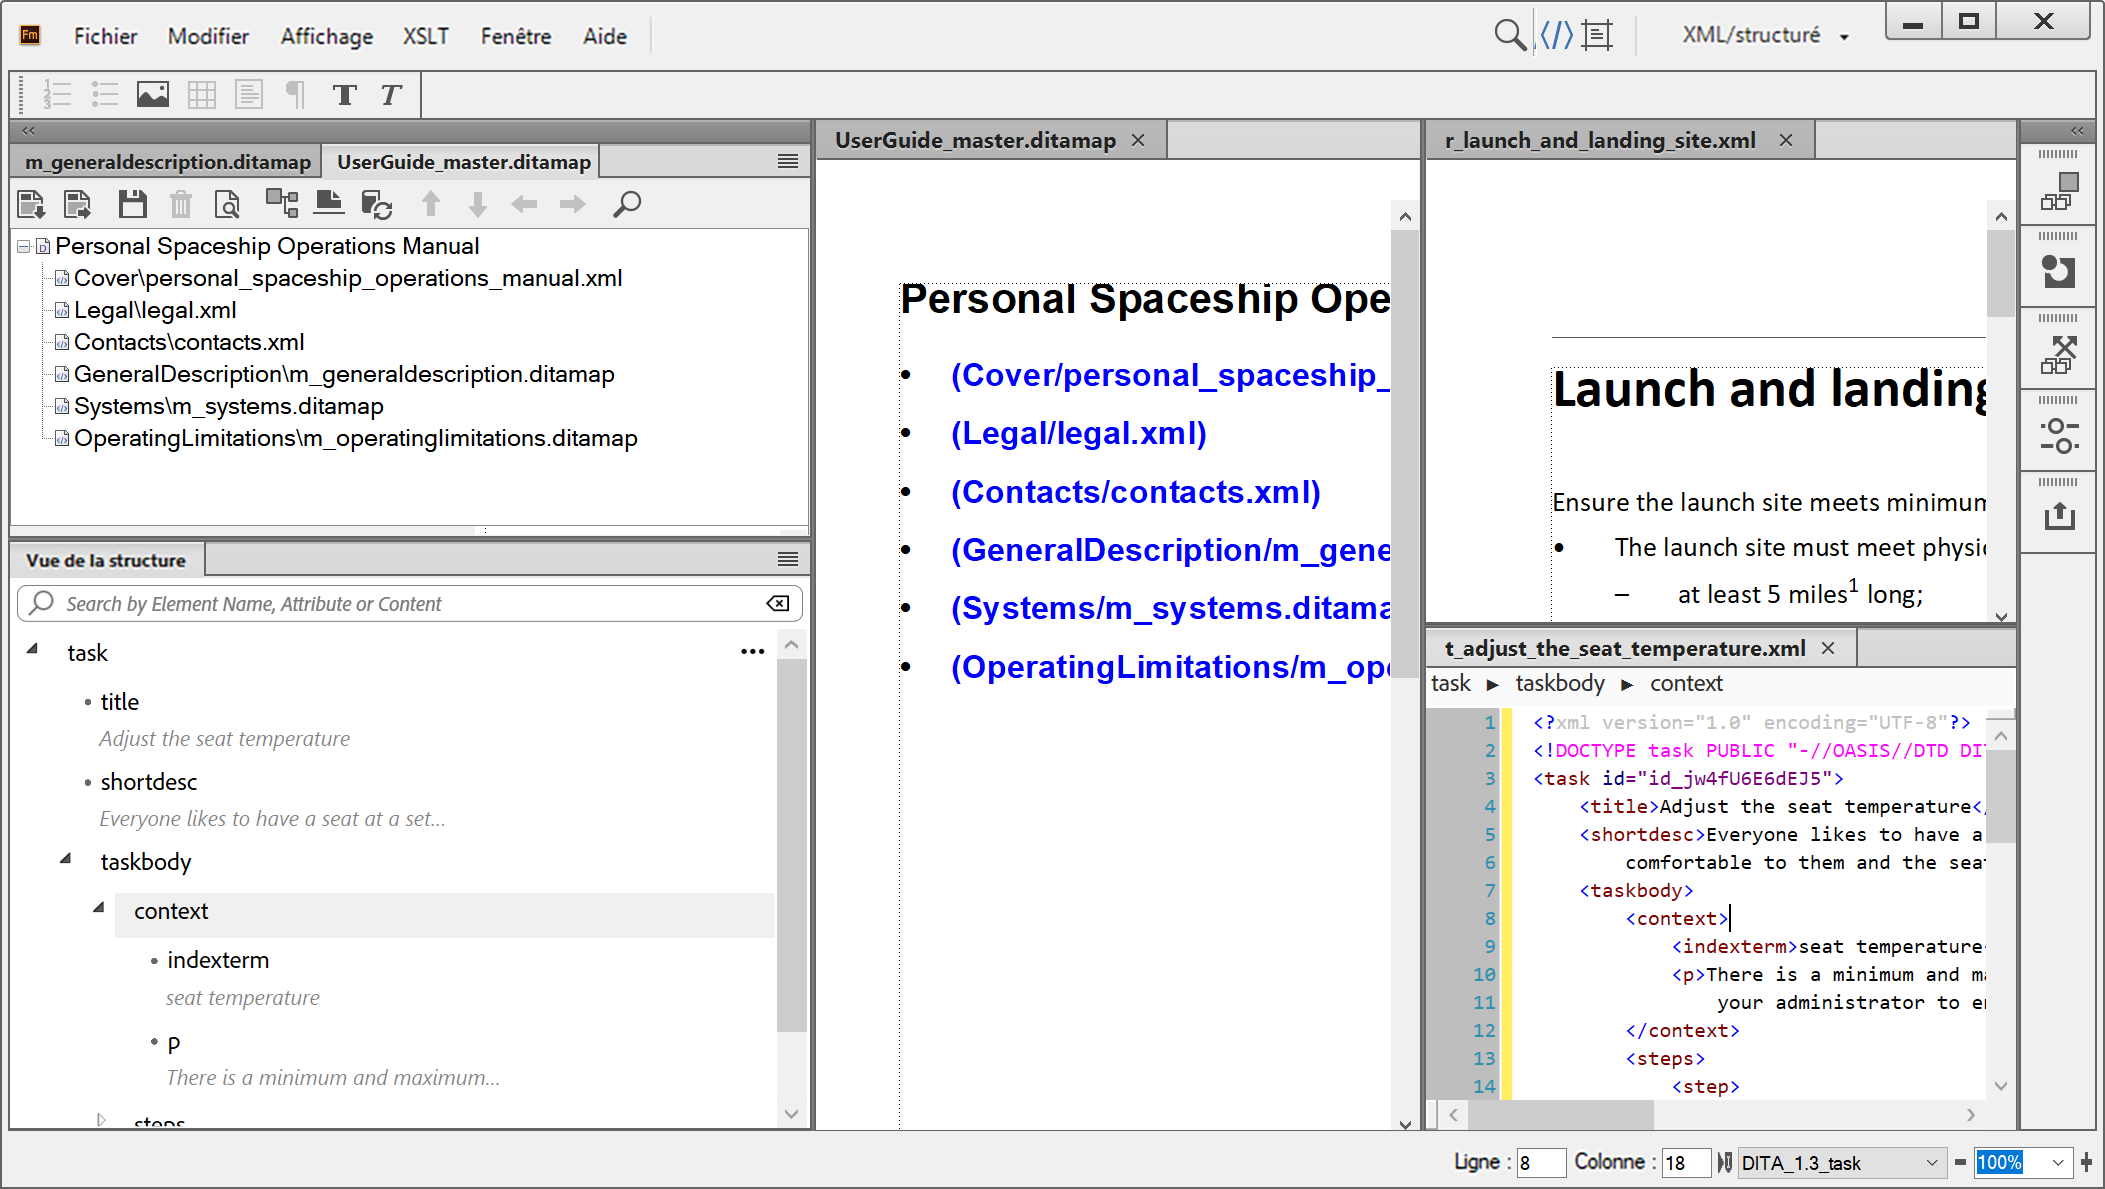Screen dimensions: 2105x1189
Task: Close the t_adjust_the_seat_temperature.xml tab
Action: pos(1828,649)
